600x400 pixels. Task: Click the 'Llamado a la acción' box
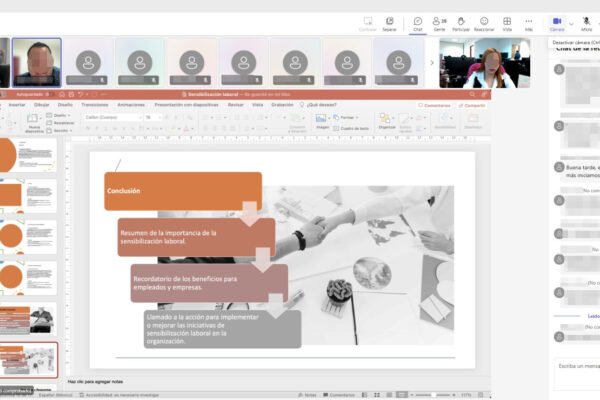point(222,329)
